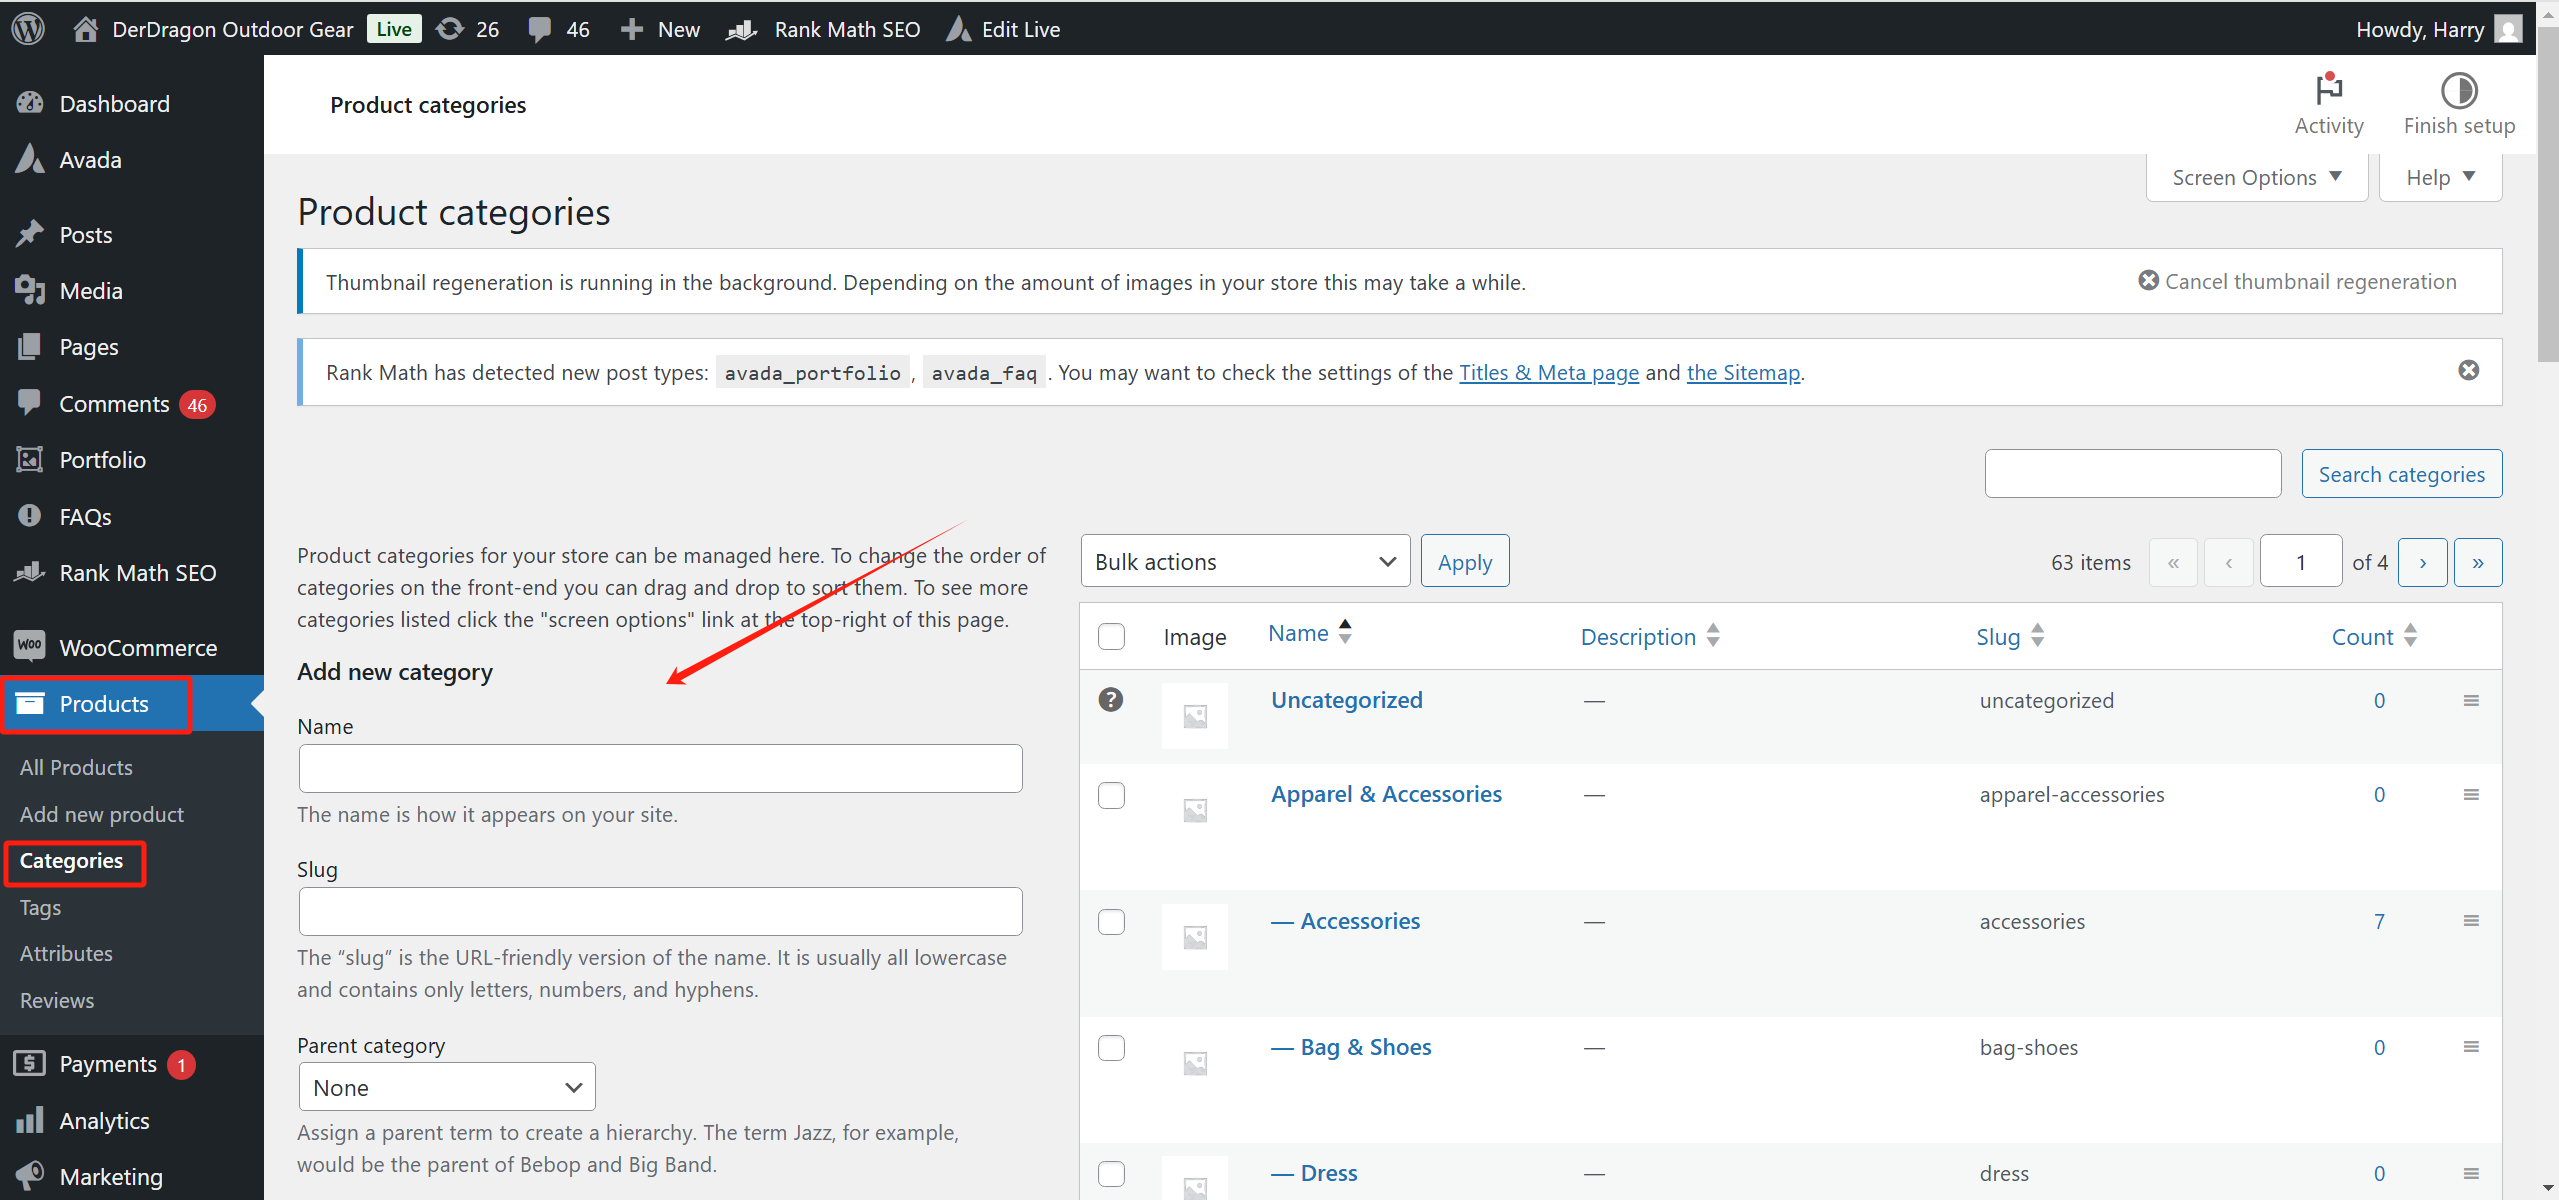Click the Accessories category placeholder thumbnail
The width and height of the screenshot is (2559, 1200).
click(1194, 937)
